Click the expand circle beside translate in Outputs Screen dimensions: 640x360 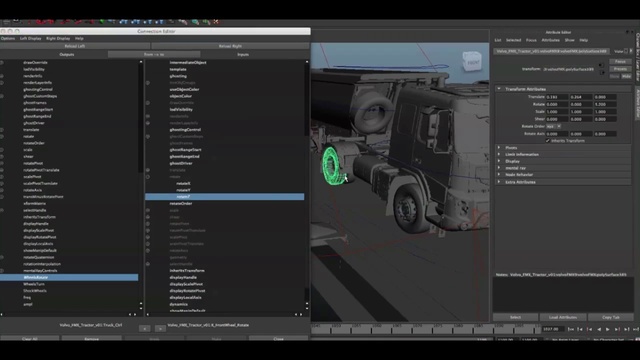coord(2,130)
